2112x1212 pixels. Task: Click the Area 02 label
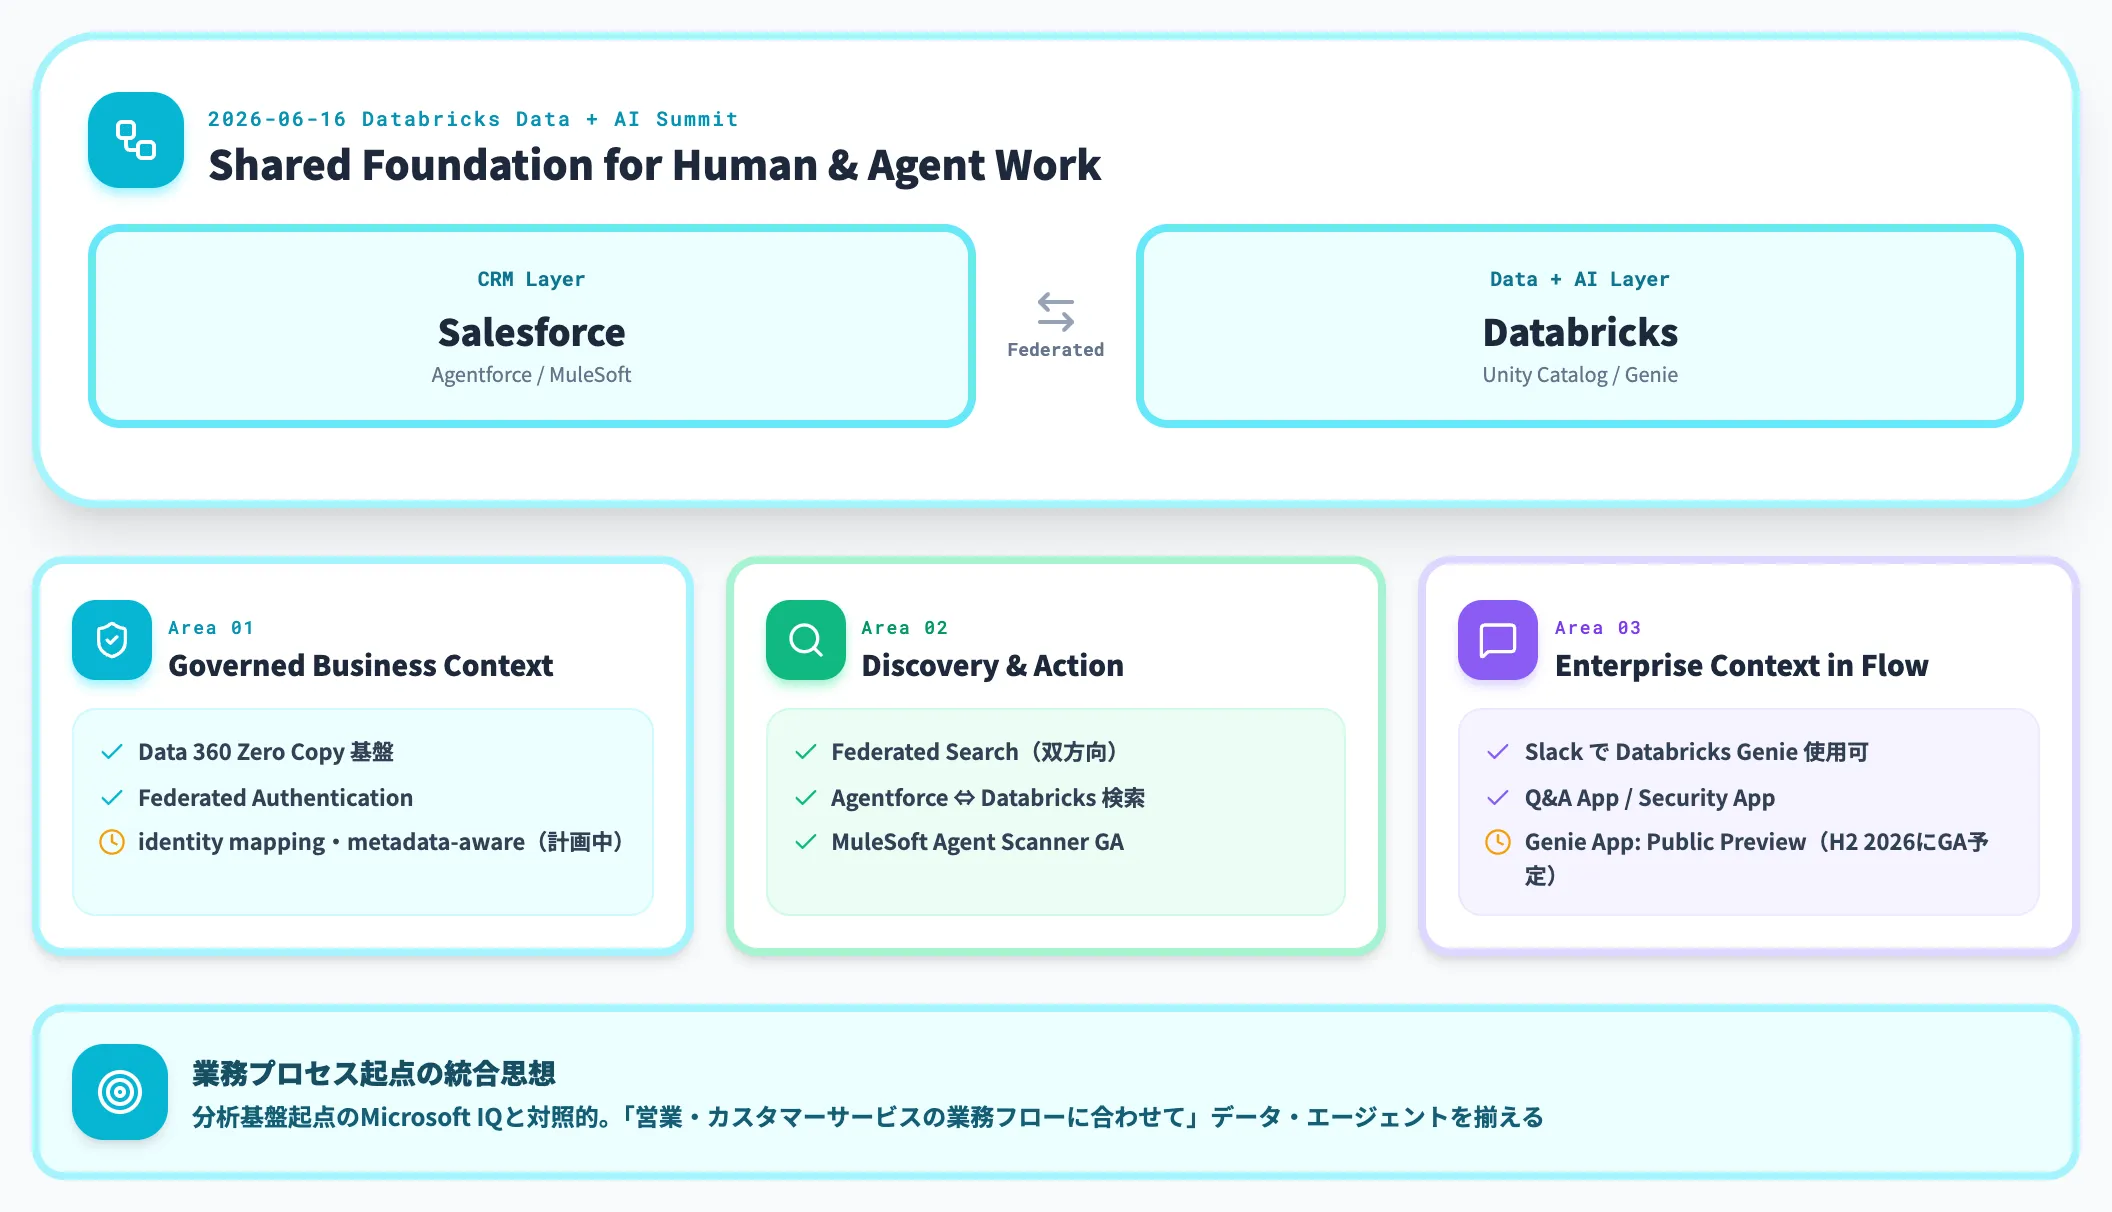(x=904, y=628)
